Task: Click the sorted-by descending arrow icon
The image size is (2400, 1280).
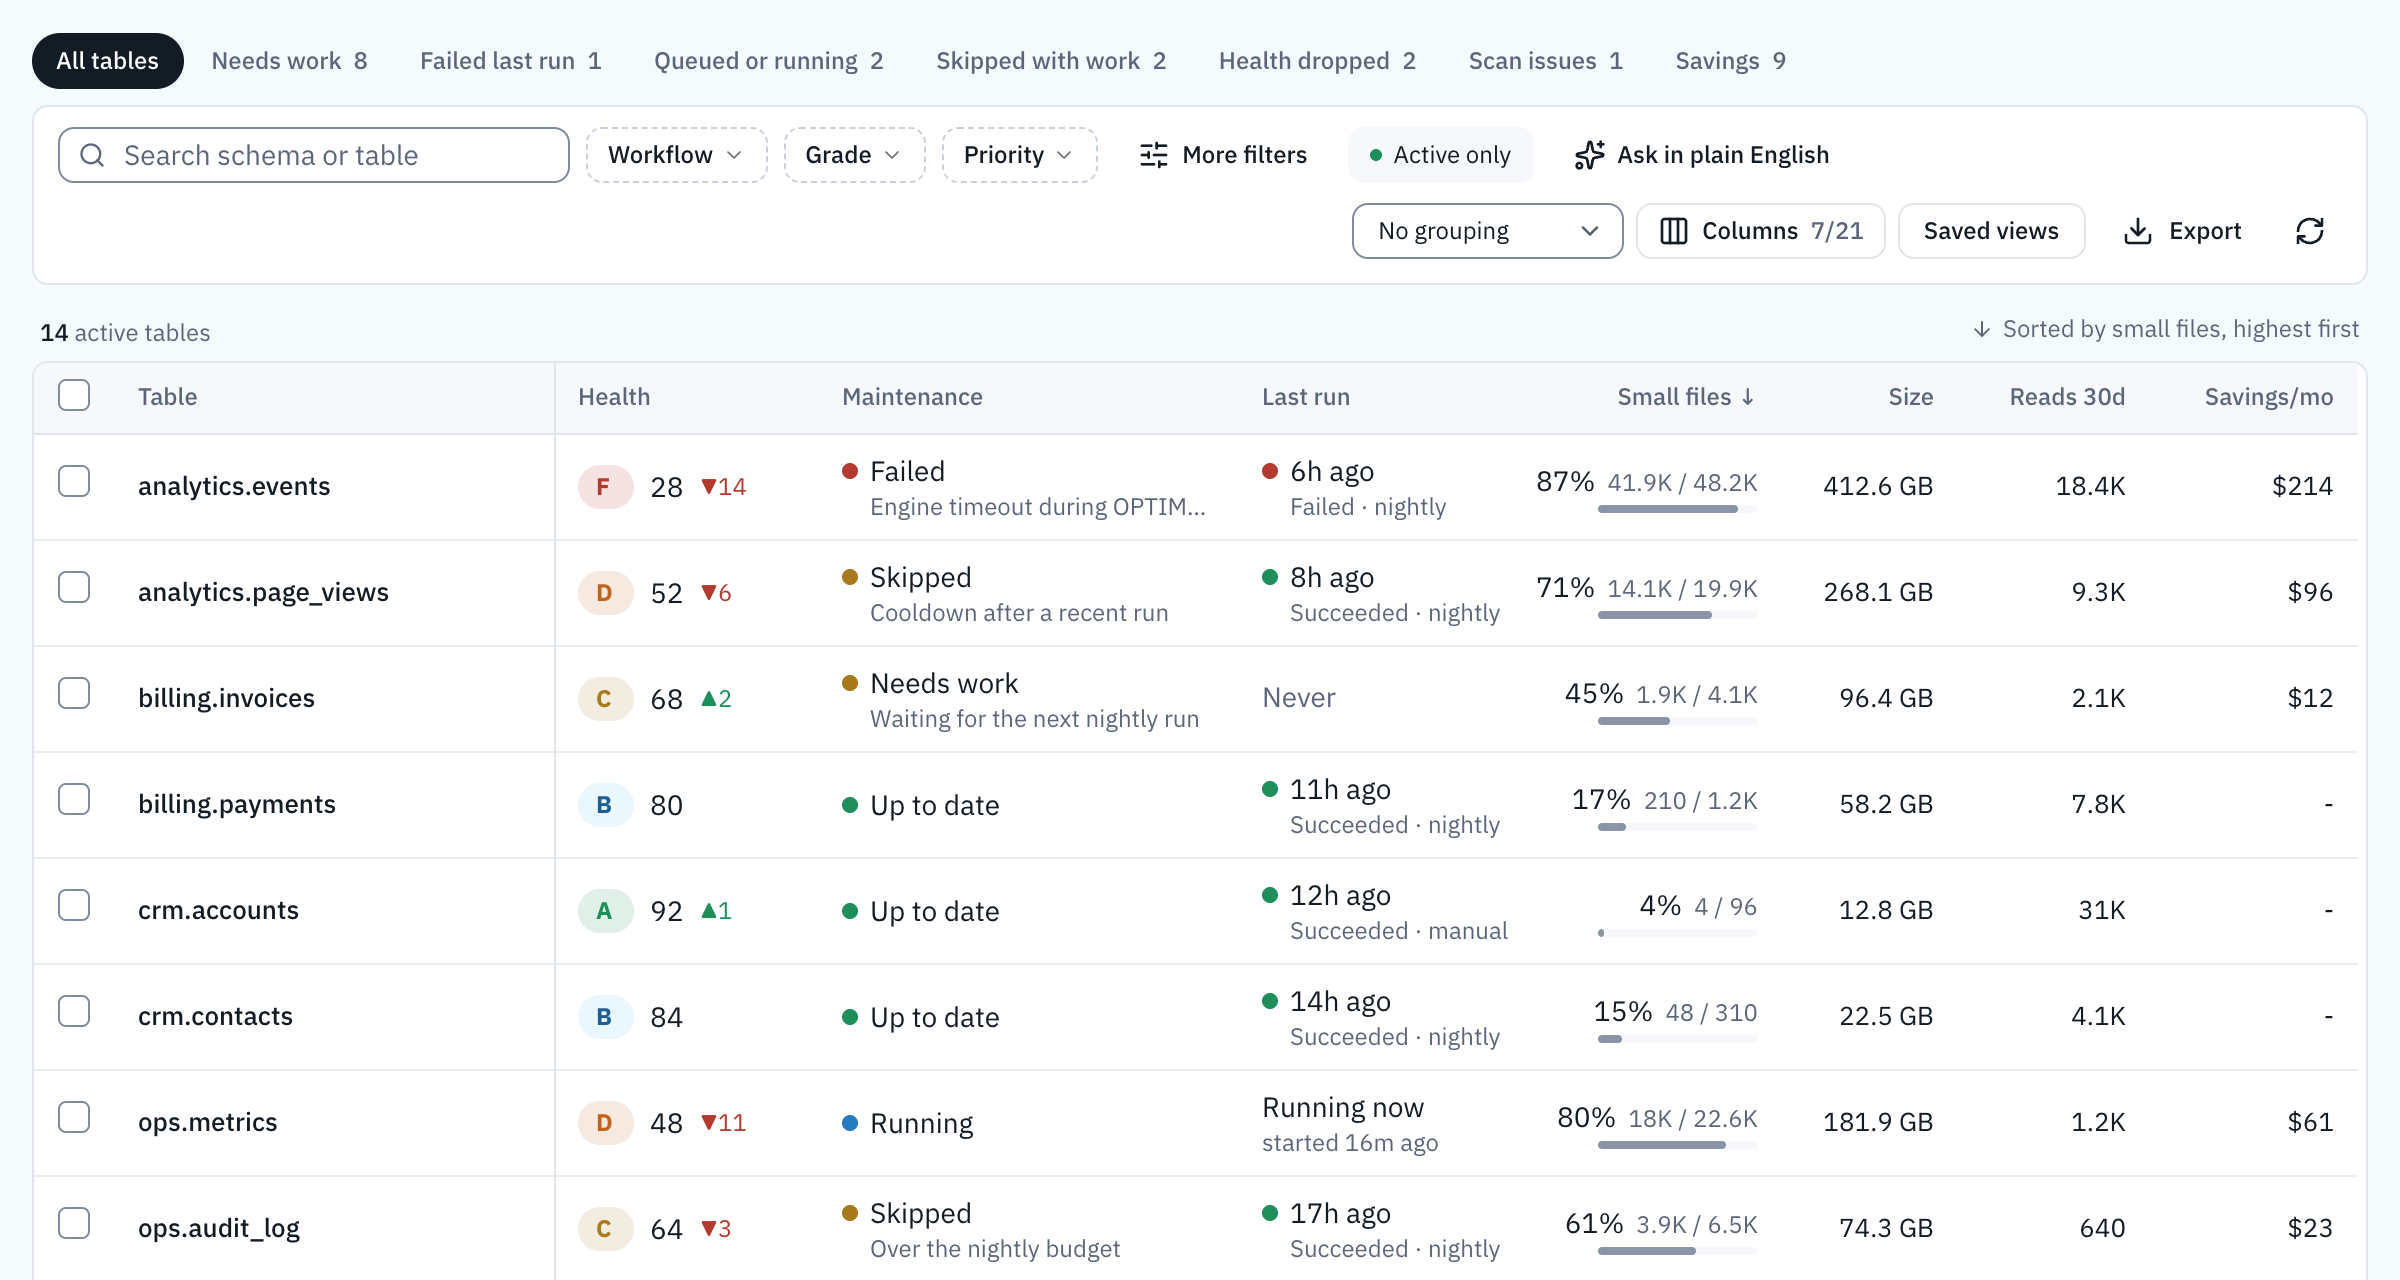Action: pyautogui.click(x=1982, y=330)
